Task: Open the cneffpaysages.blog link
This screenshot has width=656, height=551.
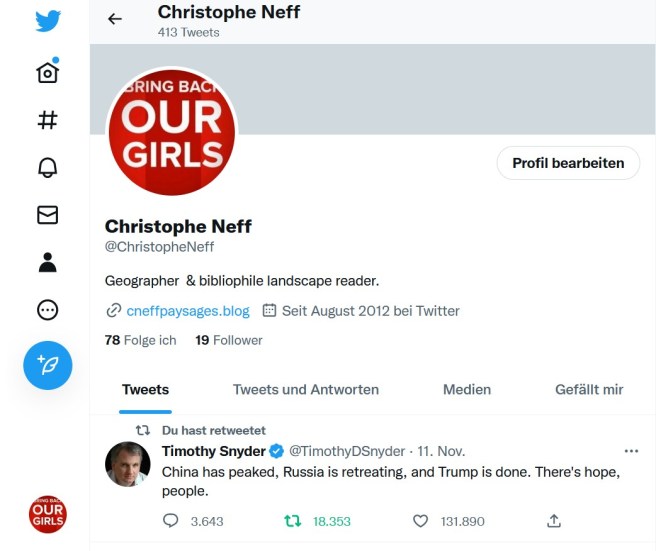Action: pyautogui.click(x=186, y=311)
